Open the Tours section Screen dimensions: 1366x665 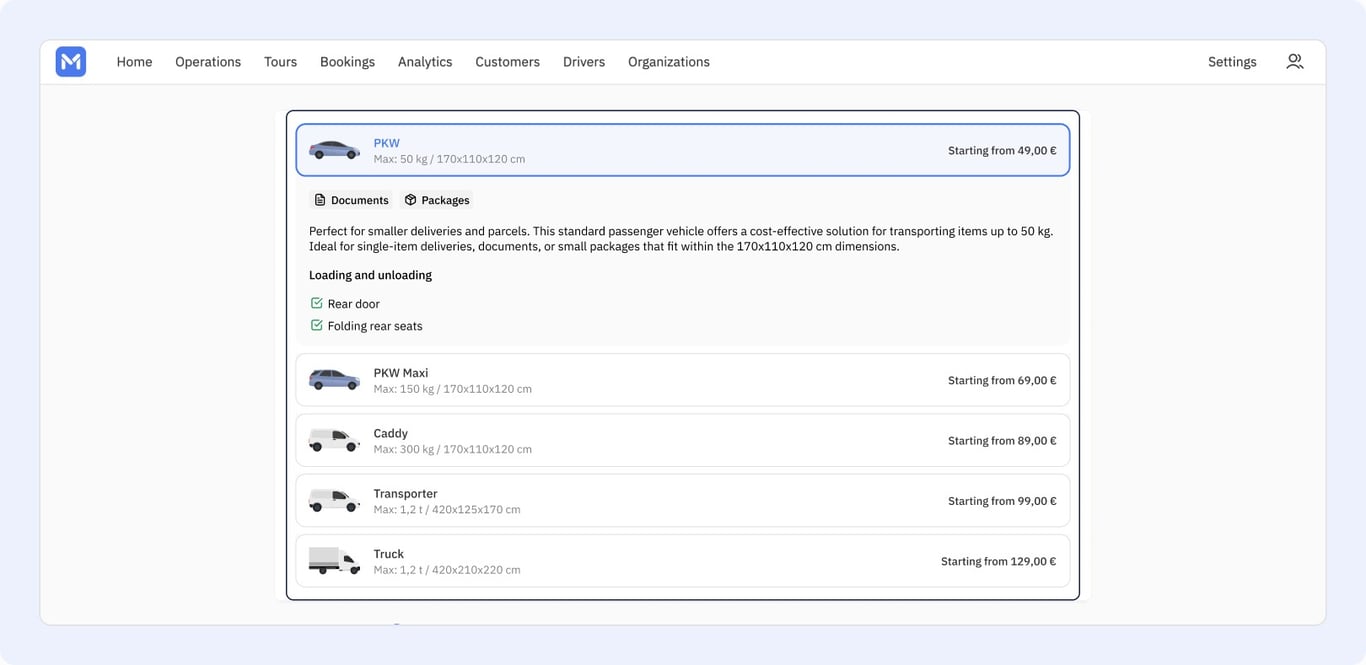[x=280, y=62]
